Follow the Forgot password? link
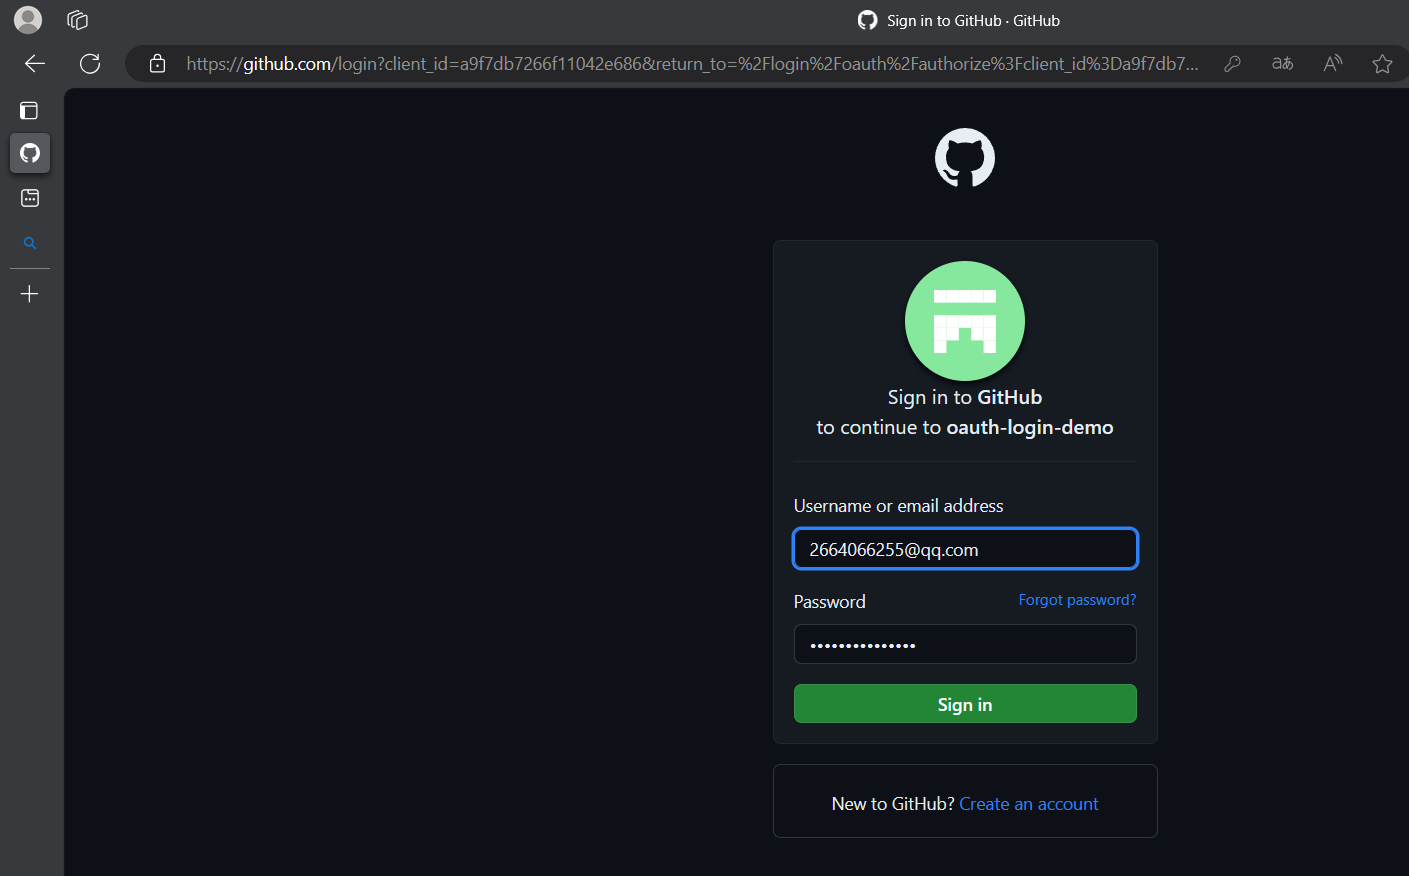Viewport: 1409px width, 876px height. (x=1076, y=600)
